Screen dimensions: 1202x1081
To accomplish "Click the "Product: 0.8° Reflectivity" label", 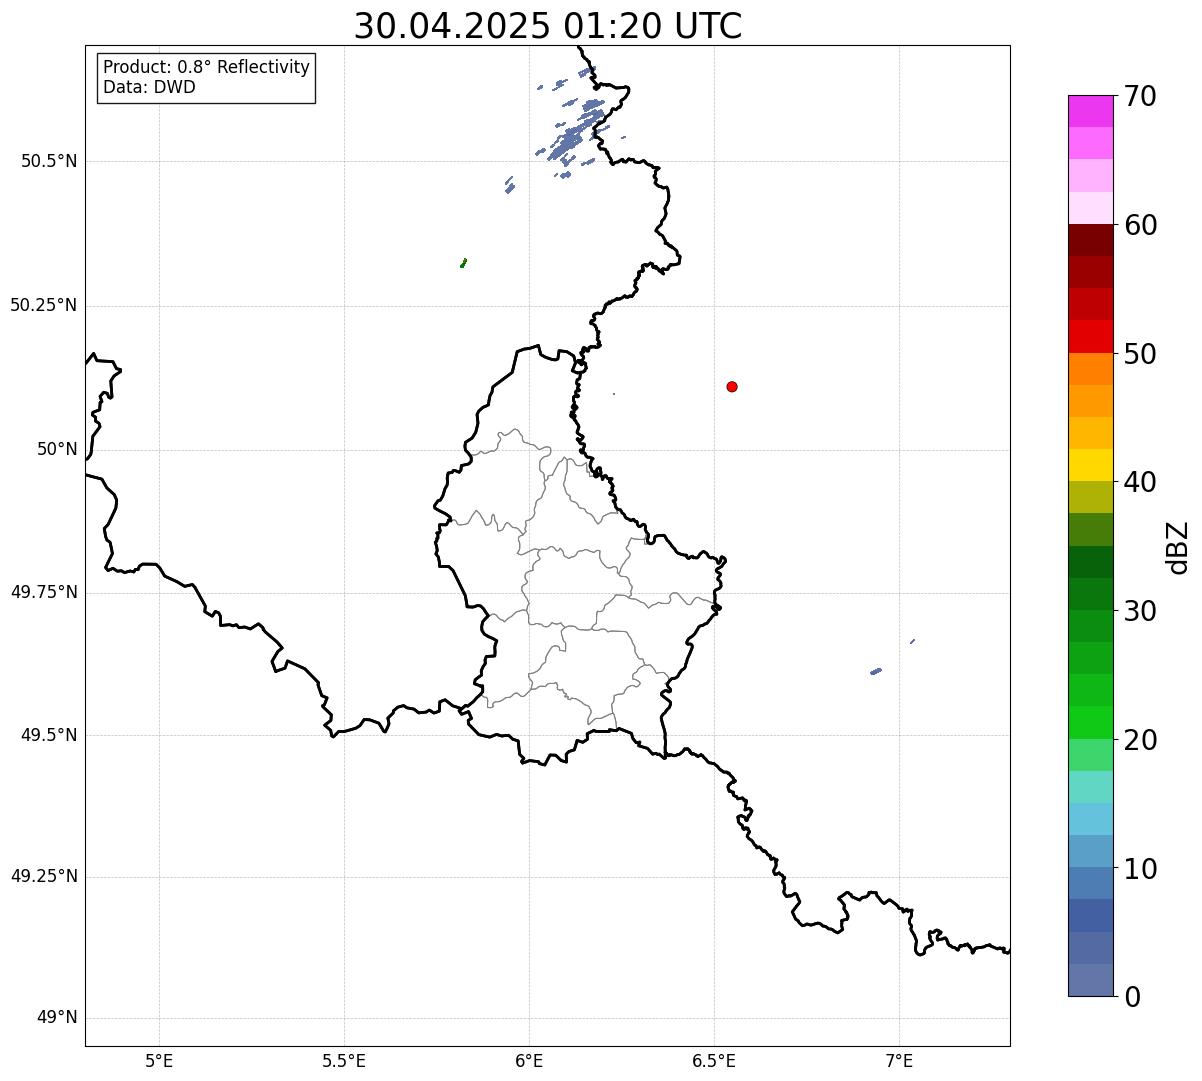I will [x=207, y=67].
